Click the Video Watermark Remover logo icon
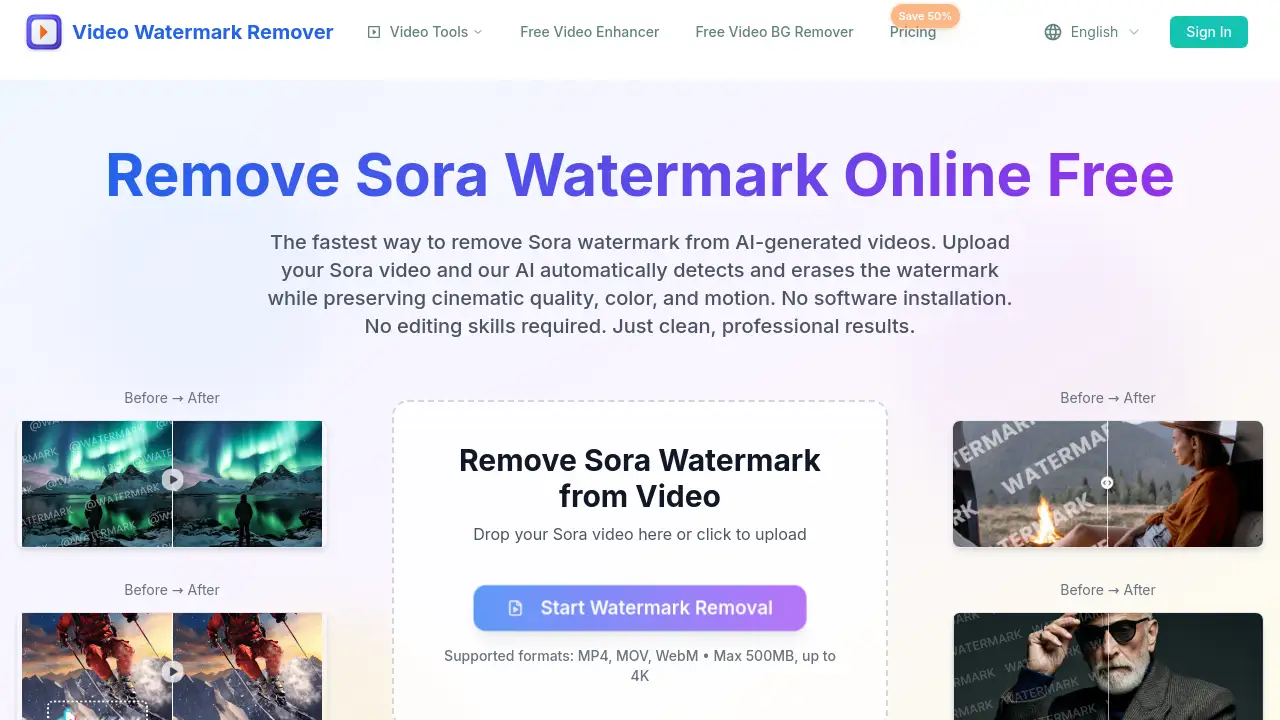This screenshot has width=1280, height=720. [x=43, y=32]
